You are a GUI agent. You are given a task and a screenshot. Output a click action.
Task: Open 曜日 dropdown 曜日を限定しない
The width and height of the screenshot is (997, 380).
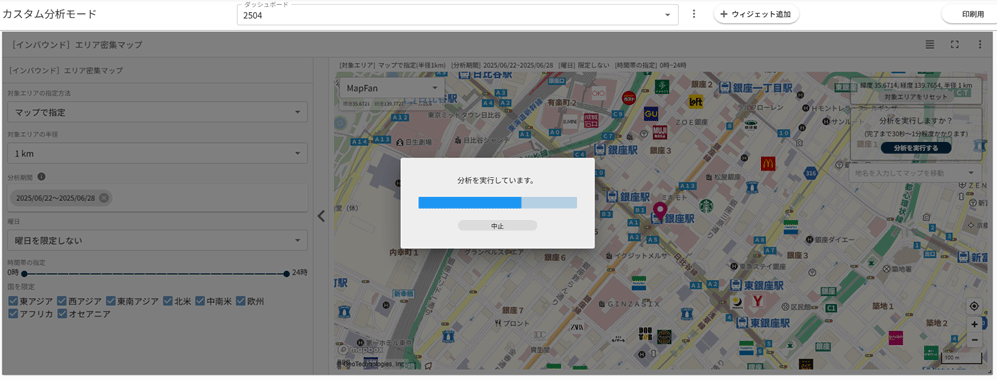(x=158, y=240)
